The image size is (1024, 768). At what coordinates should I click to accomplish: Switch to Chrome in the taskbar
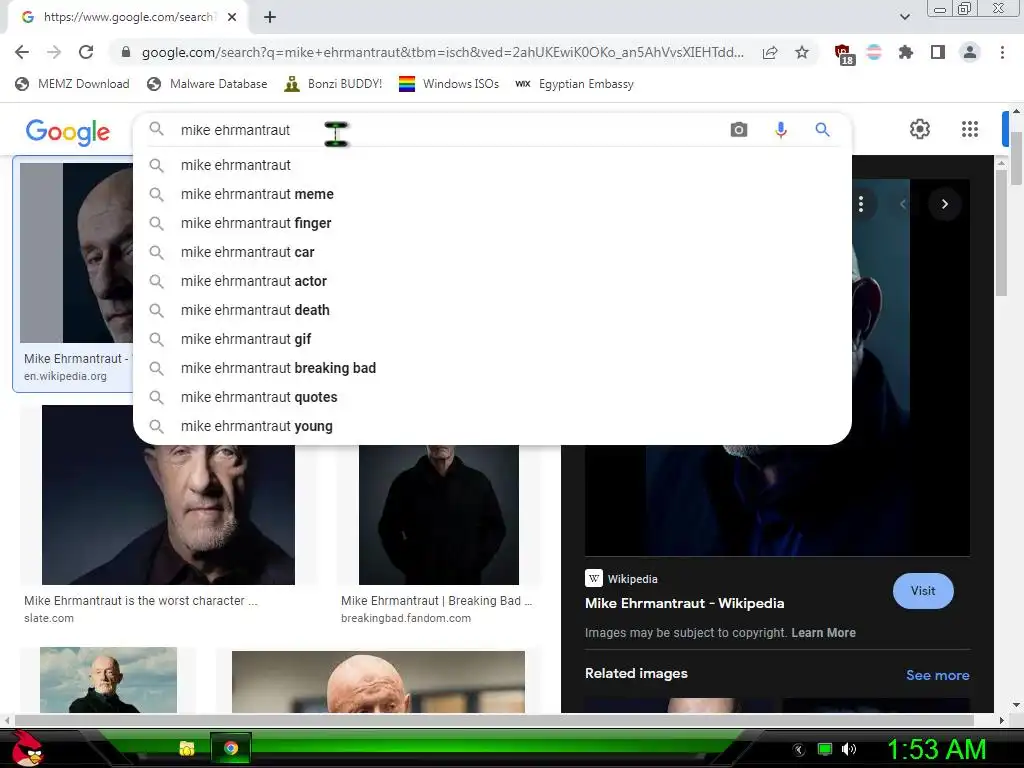point(231,748)
